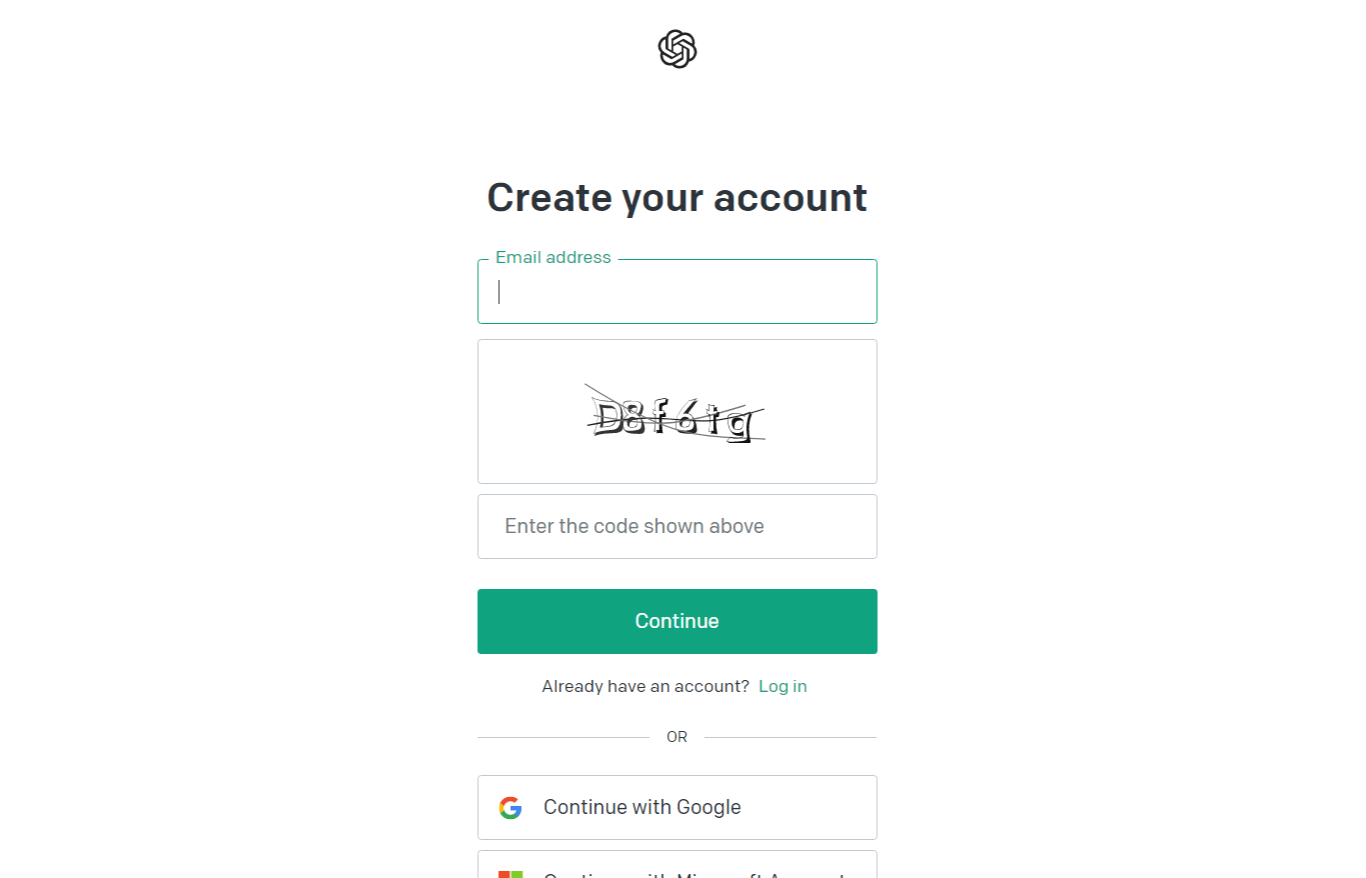Focus the captcha code entry field
Viewport: 1366px width, 878px height.
pyautogui.click(x=677, y=526)
